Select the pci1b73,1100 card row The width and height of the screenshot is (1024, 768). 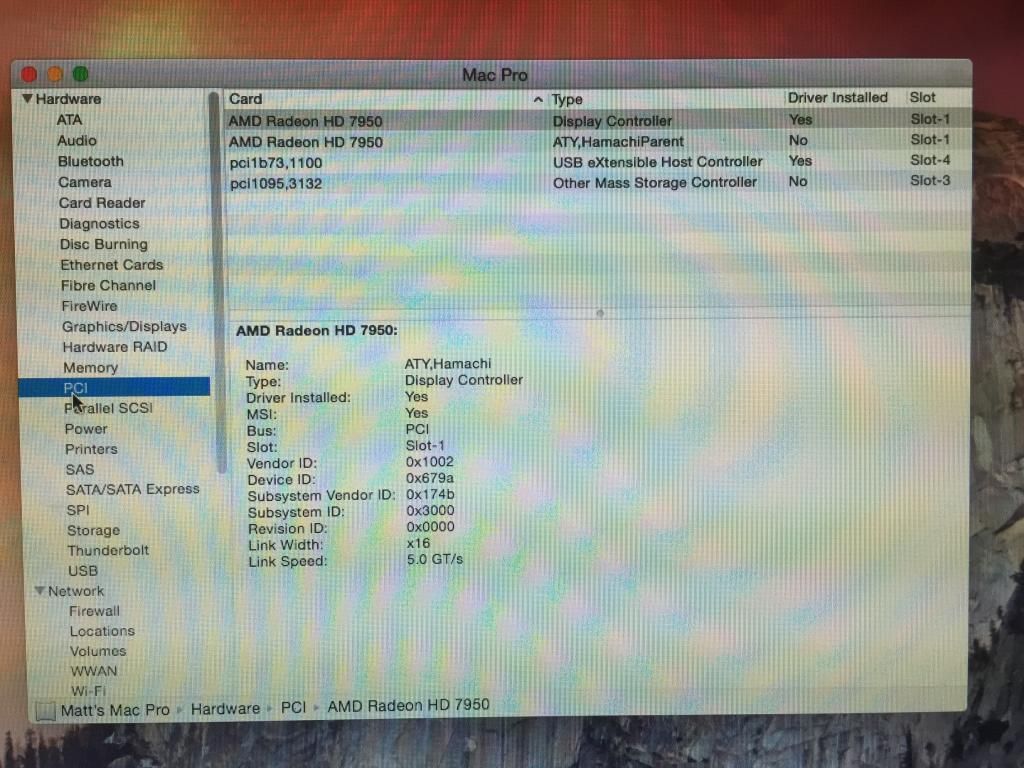(597, 162)
